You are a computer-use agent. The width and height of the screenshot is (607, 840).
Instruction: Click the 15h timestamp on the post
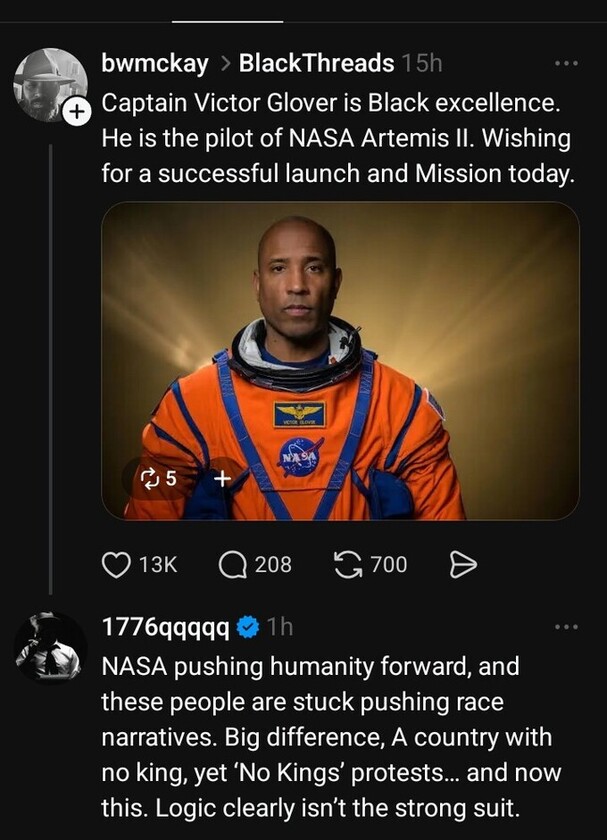(421, 64)
